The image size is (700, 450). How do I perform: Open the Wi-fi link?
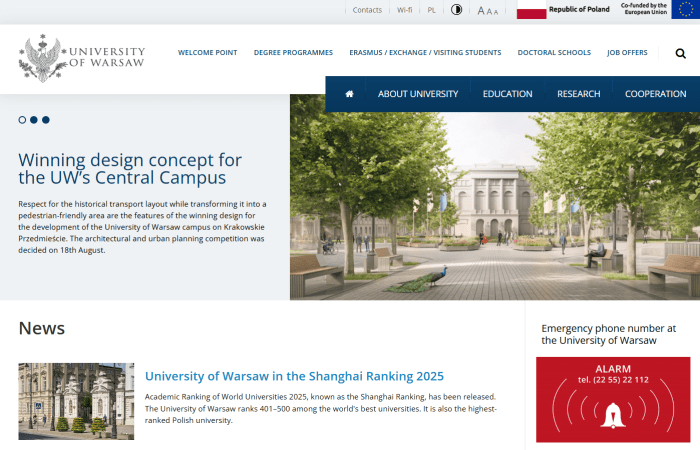click(404, 10)
